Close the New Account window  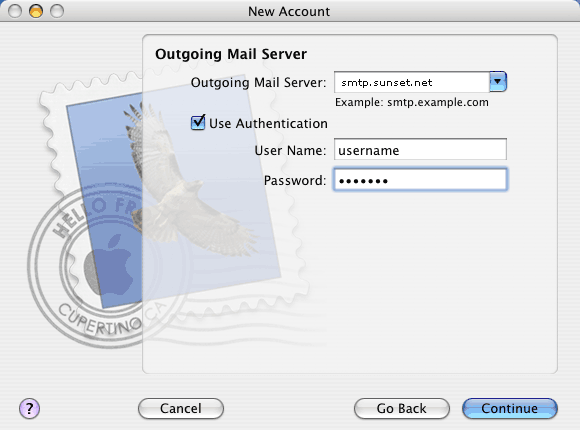(15, 11)
